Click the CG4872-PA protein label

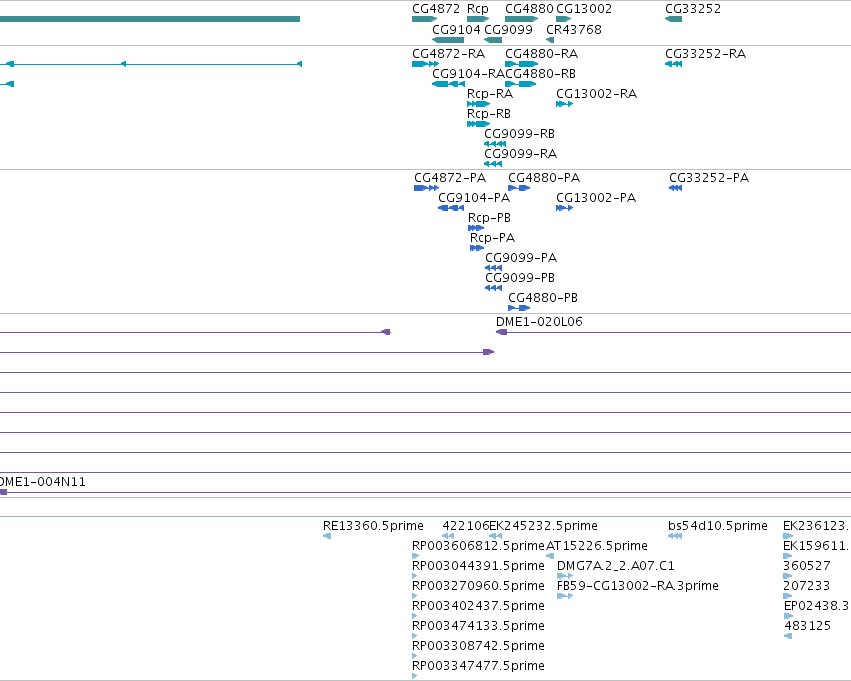coord(450,178)
